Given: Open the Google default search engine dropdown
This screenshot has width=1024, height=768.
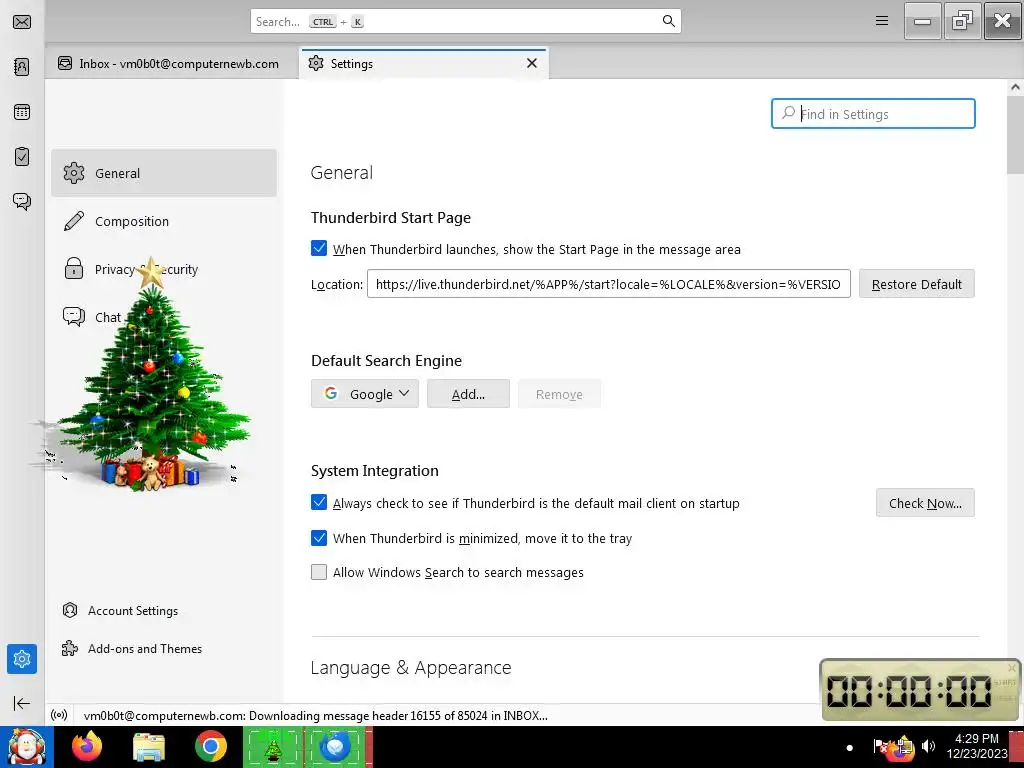Looking at the screenshot, I should (x=364, y=394).
